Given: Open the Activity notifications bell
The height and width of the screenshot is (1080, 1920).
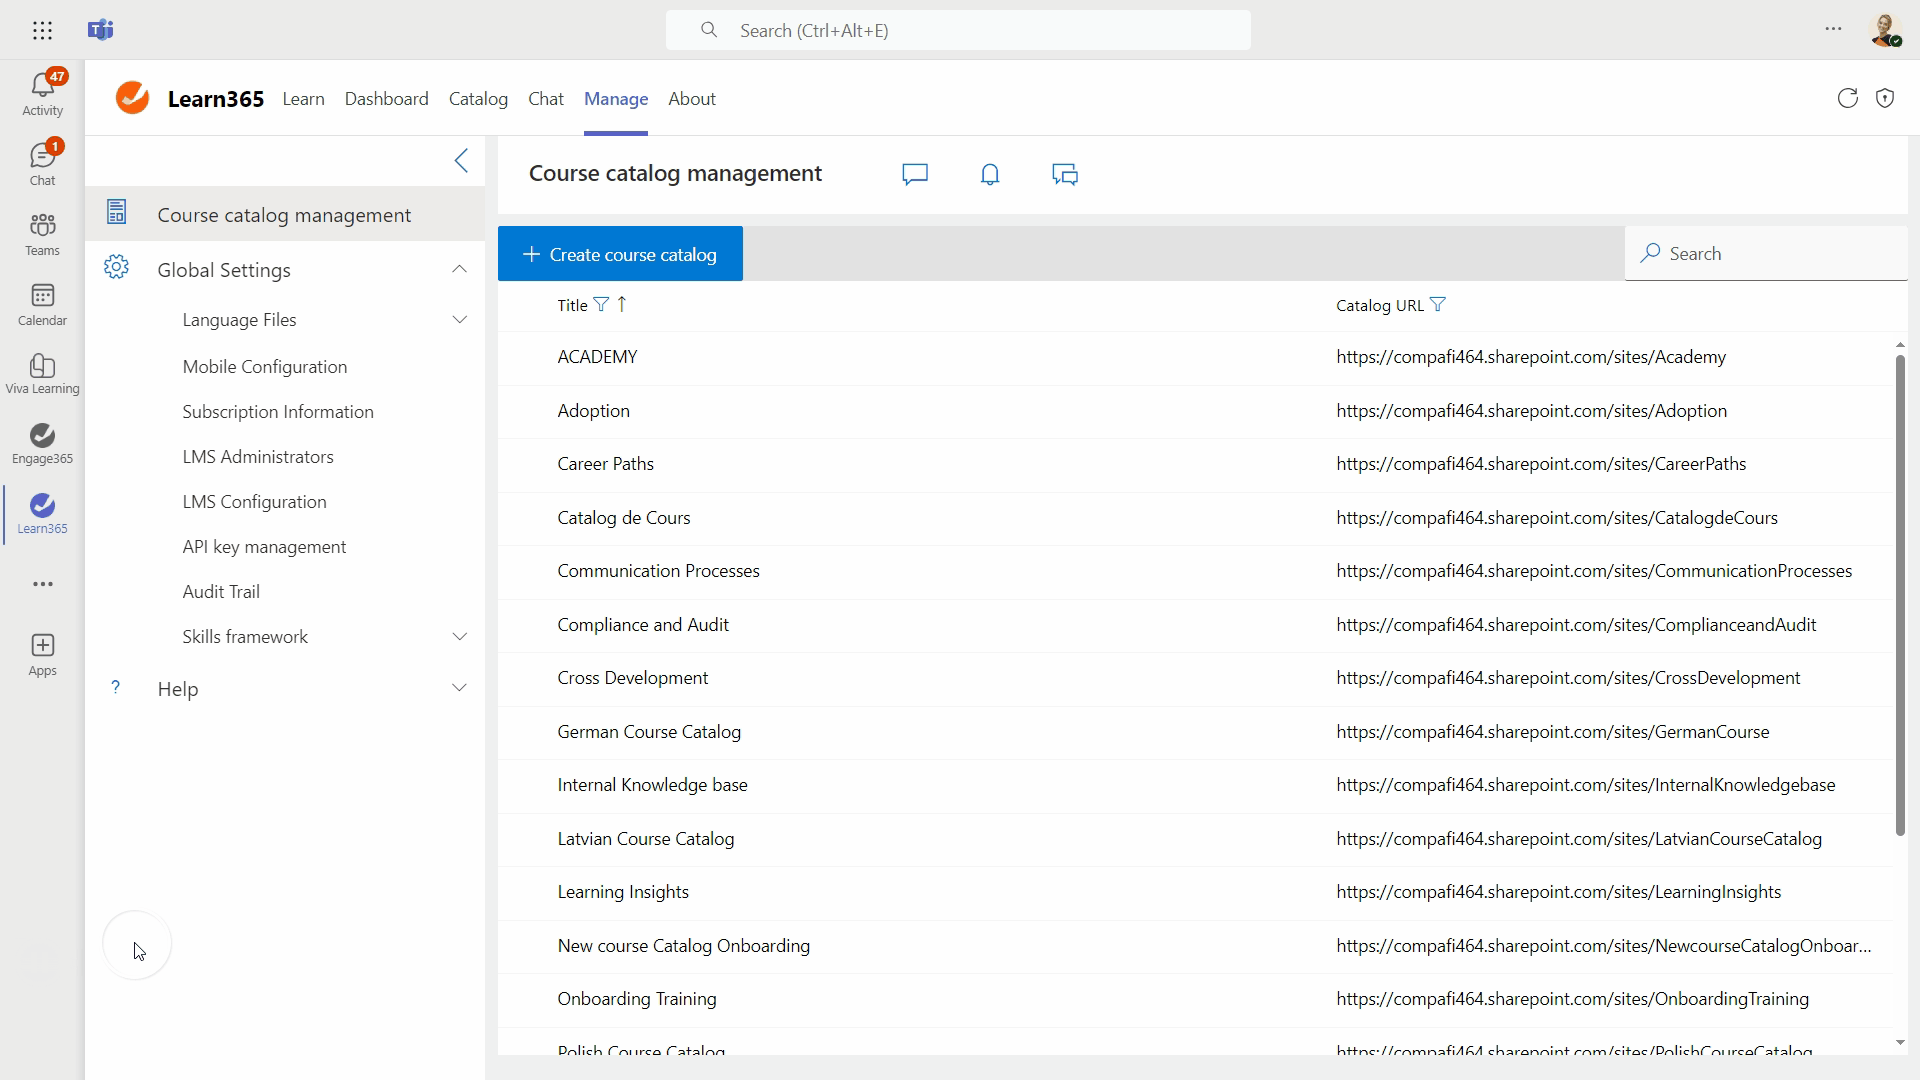Looking at the screenshot, I should coord(42,93).
